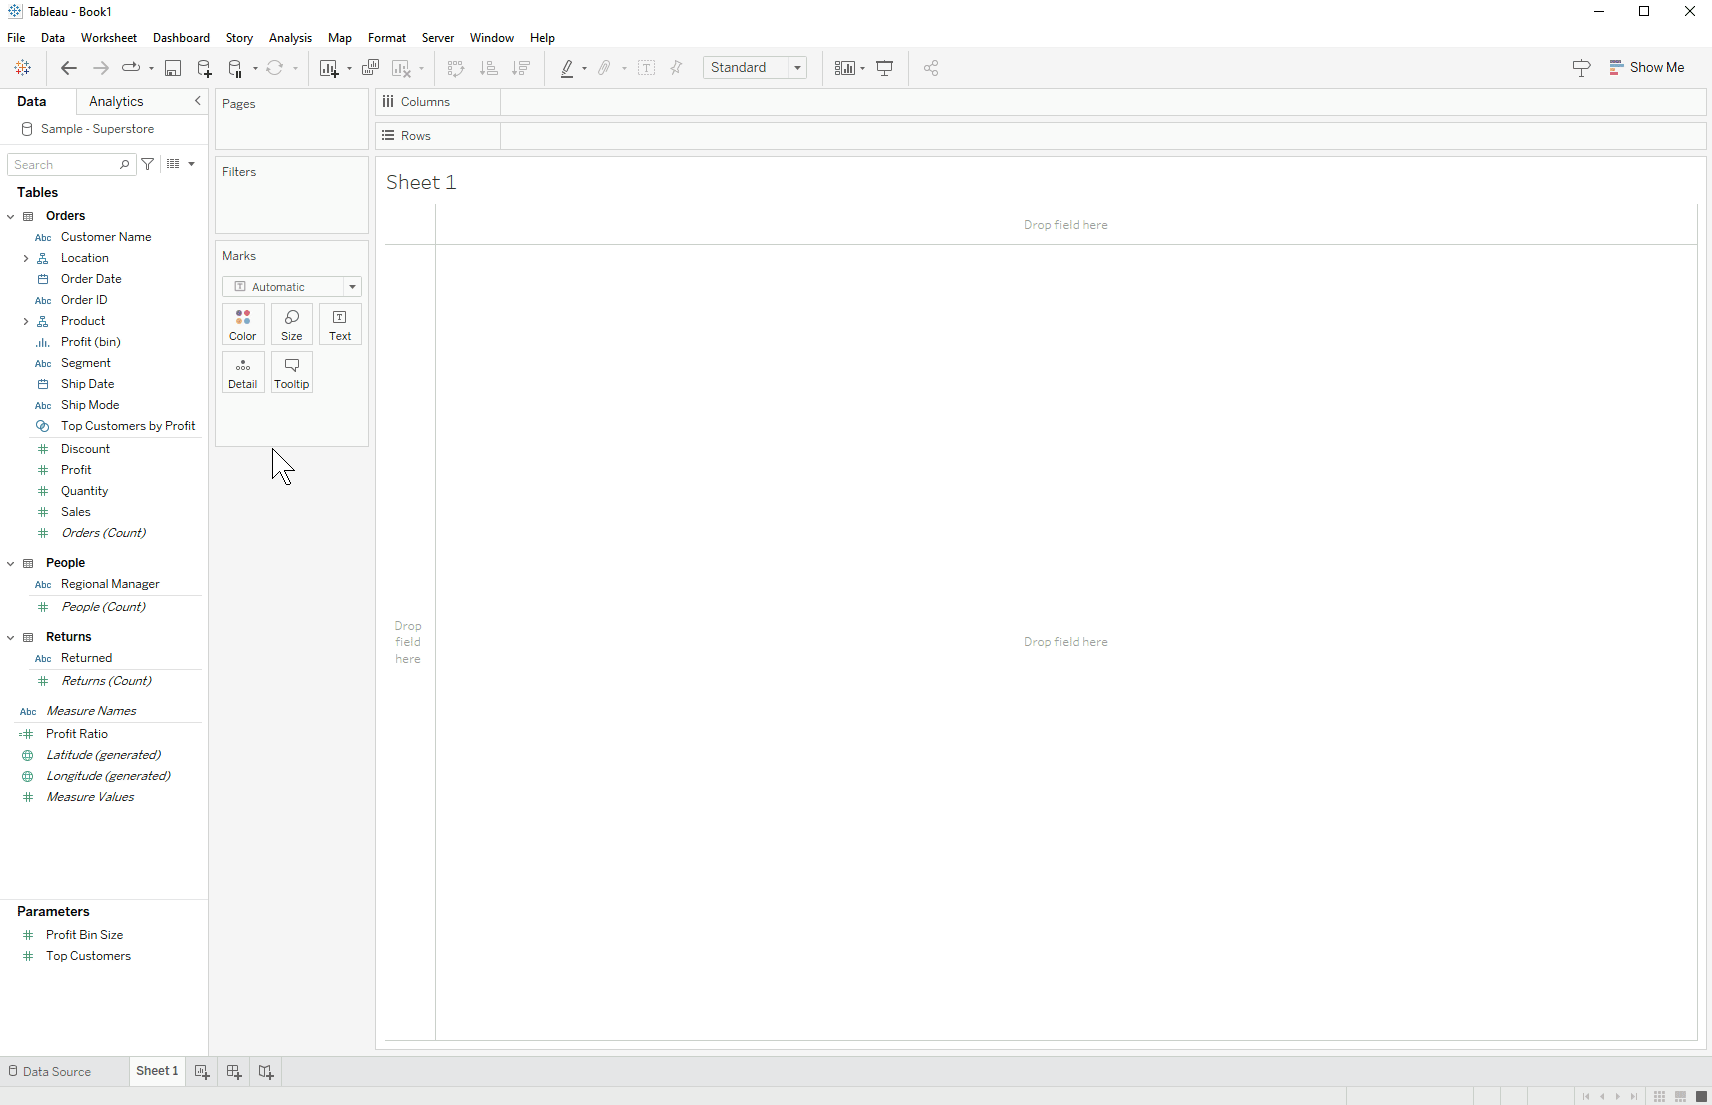Click the Tableau logo start page icon

click(x=23, y=68)
